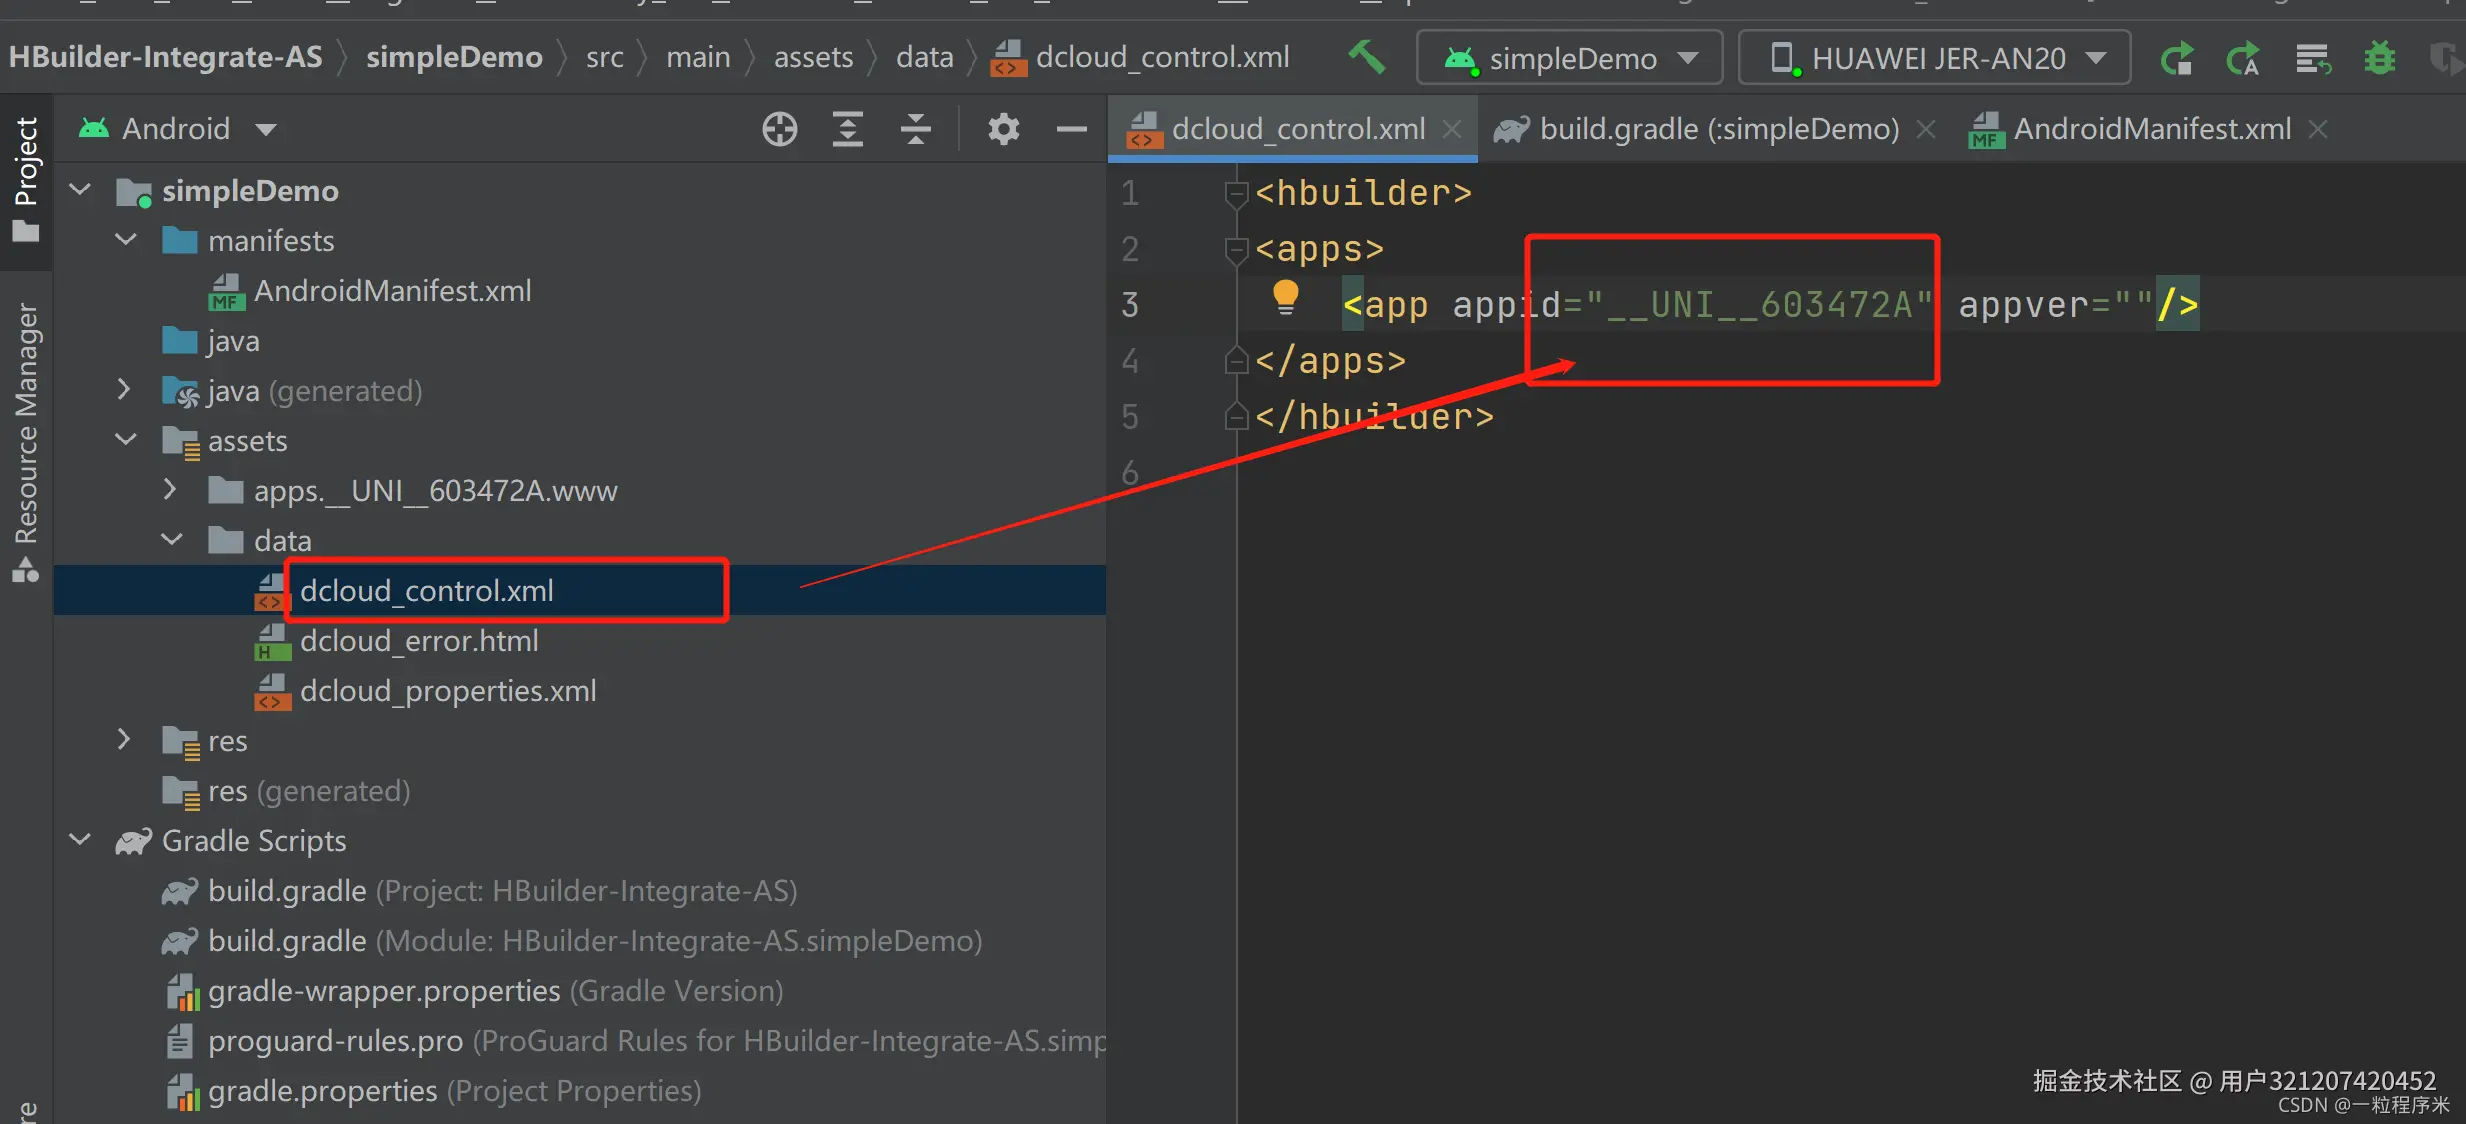Viewport: 2466px width, 1124px height.
Task: Toggle the Resource Manager side panel
Action: (26, 440)
